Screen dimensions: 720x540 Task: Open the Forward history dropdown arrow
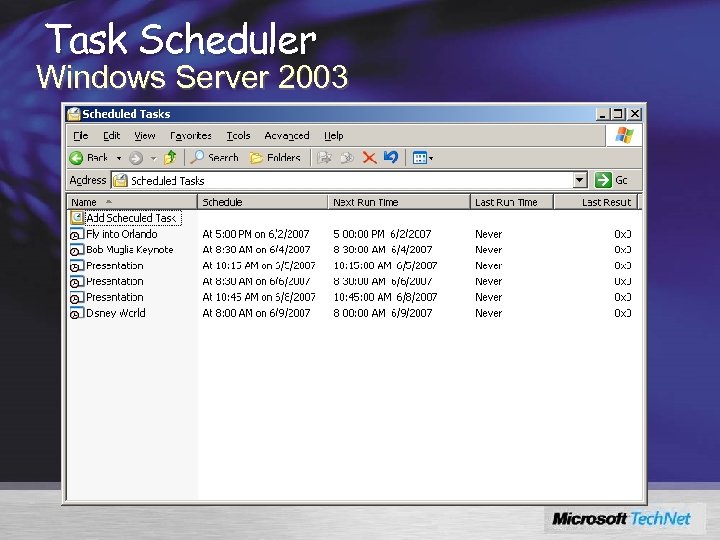click(x=153, y=158)
